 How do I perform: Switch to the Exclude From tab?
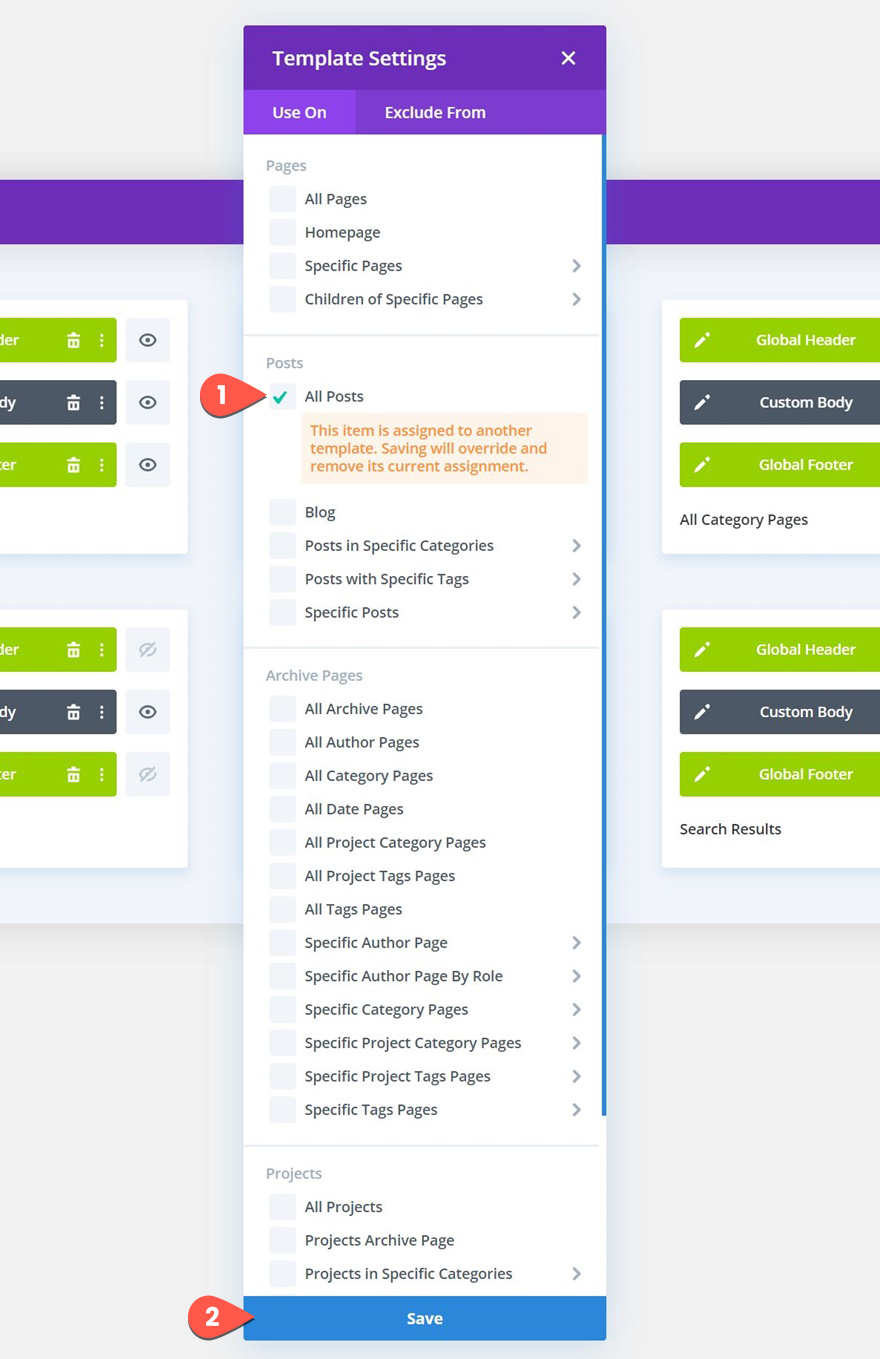(x=435, y=112)
